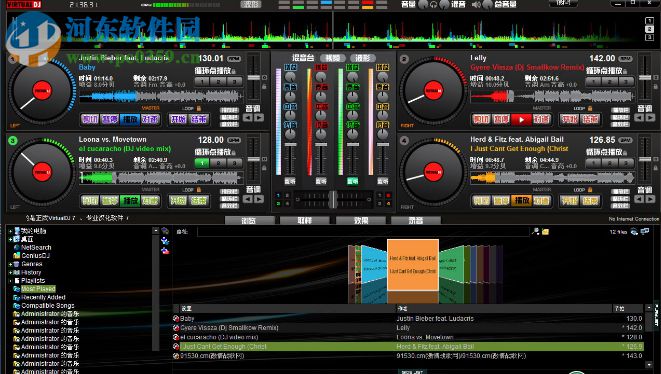The image size is (661, 374).
Task: Select the orange cover flow thumbnail
Action: pyautogui.click(x=413, y=265)
